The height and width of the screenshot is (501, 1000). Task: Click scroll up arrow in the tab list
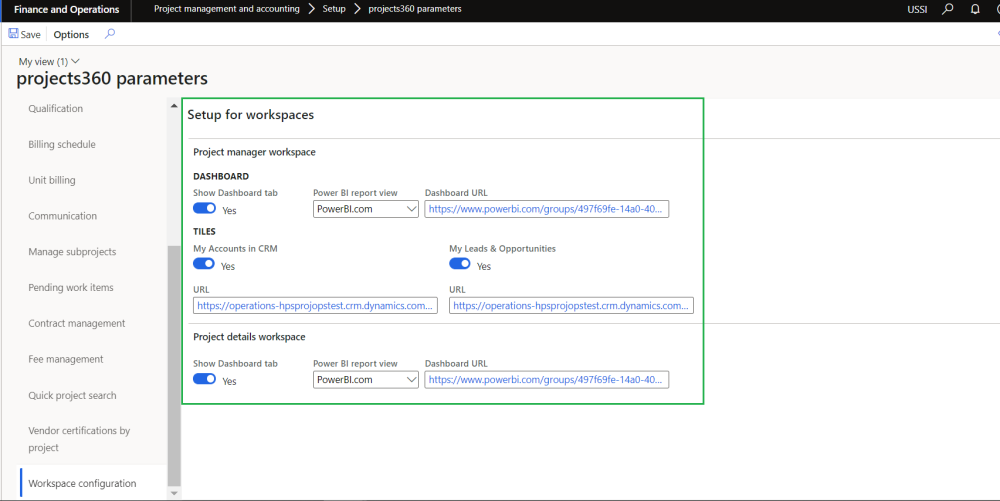(x=174, y=106)
